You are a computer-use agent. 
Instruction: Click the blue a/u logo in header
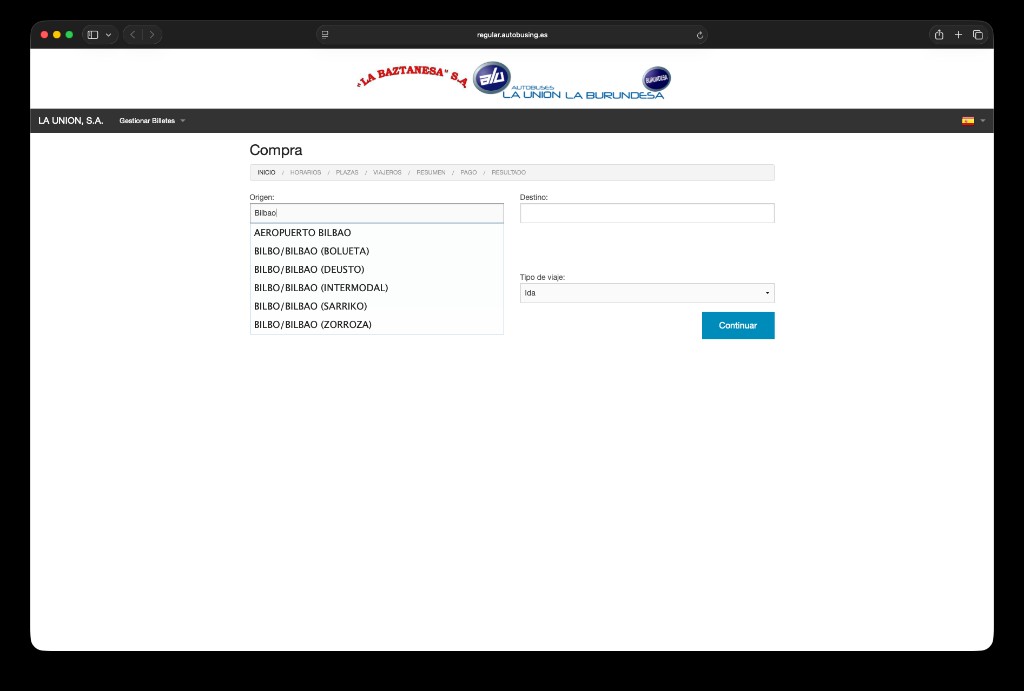click(492, 78)
